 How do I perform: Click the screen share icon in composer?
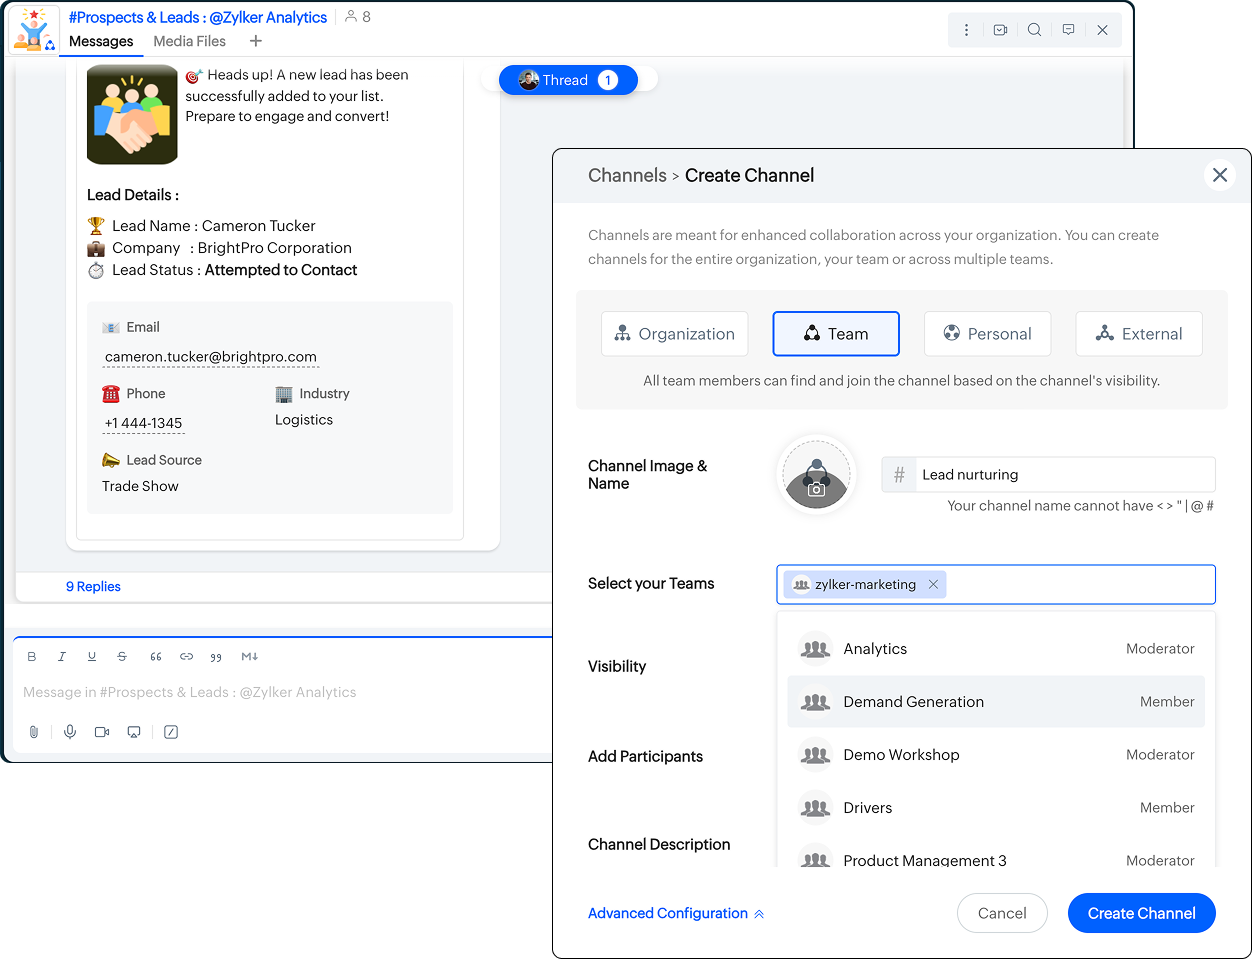click(134, 732)
